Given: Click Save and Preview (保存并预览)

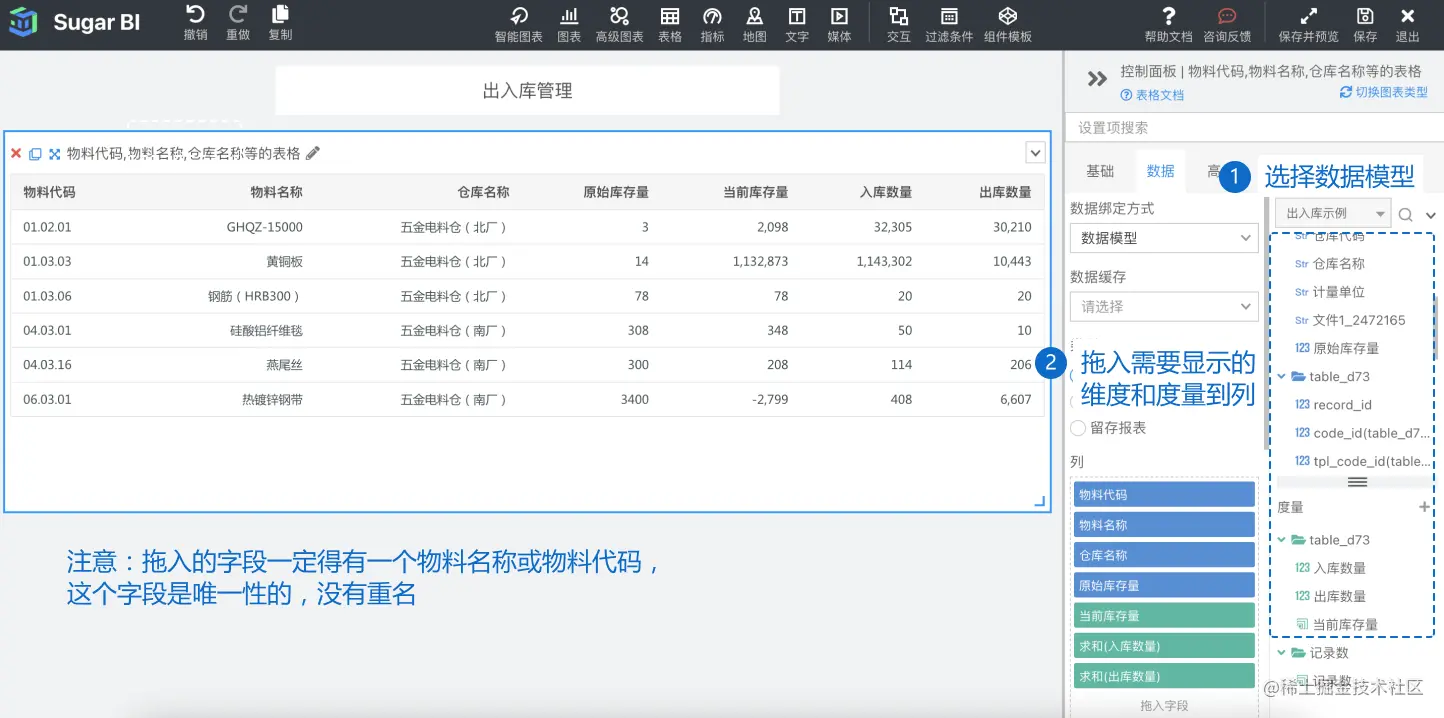Looking at the screenshot, I should (x=1309, y=25).
